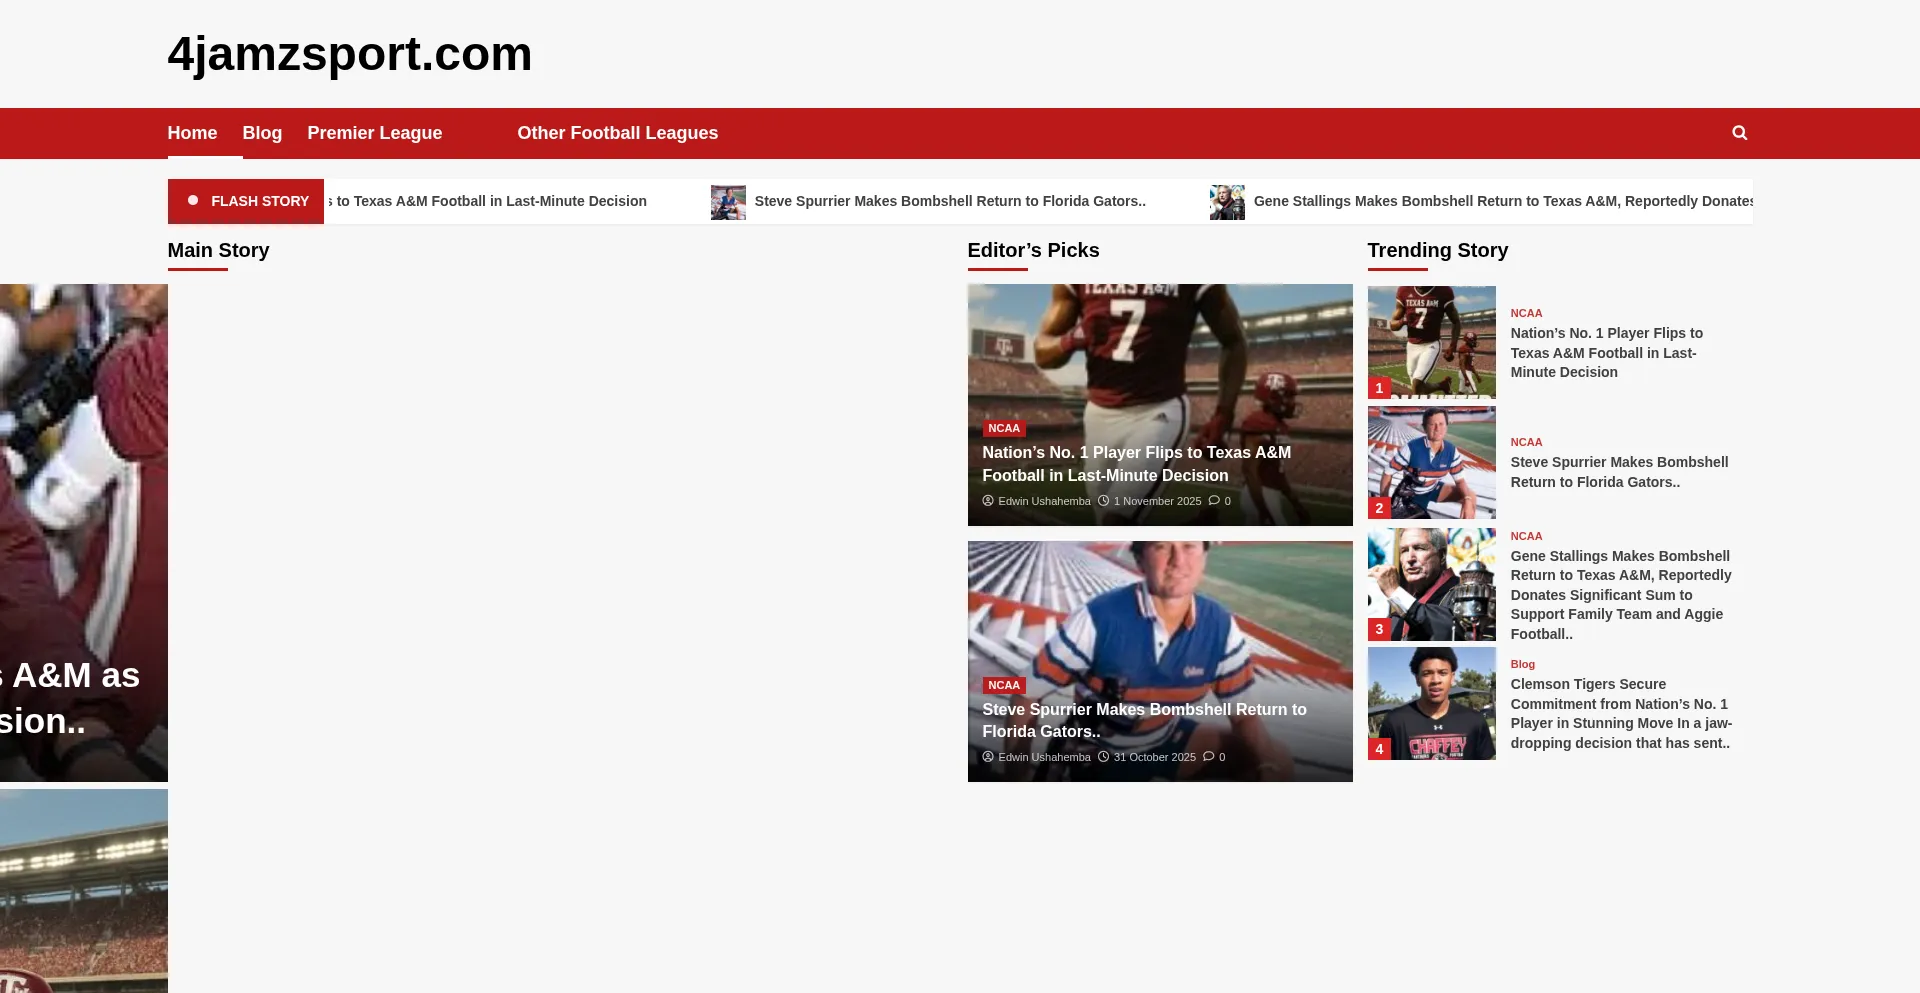Screen dimensions: 1920x993
Task: Open Other Football Leagues menu
Action: (x=617, y=133)
